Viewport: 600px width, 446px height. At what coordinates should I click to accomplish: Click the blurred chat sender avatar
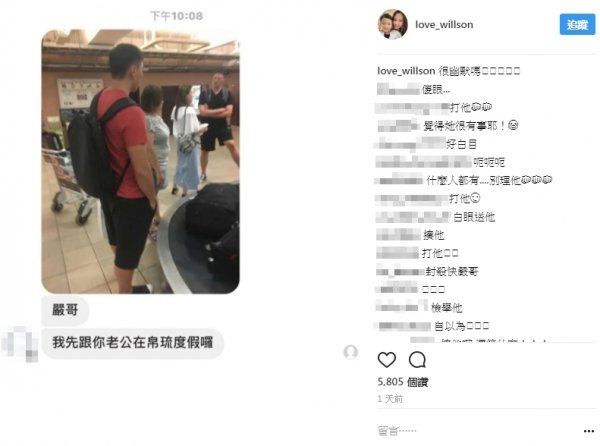click(x=20, y=344)
